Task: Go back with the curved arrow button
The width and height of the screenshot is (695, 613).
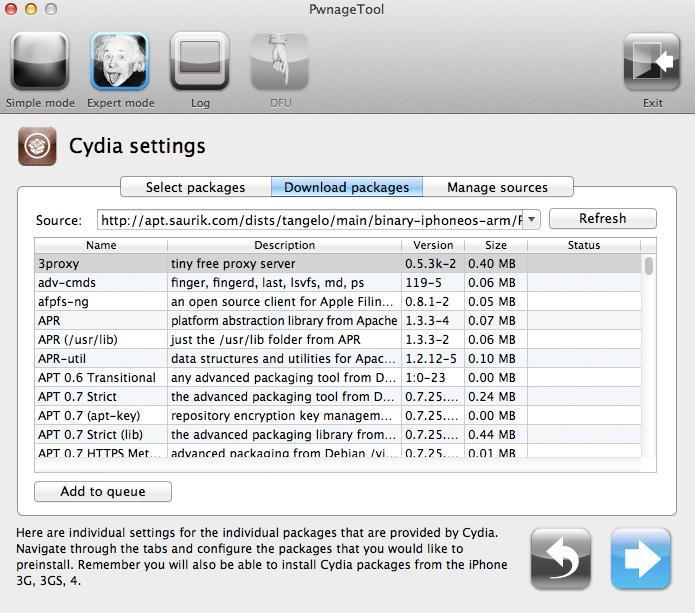Action: [560, 558]
